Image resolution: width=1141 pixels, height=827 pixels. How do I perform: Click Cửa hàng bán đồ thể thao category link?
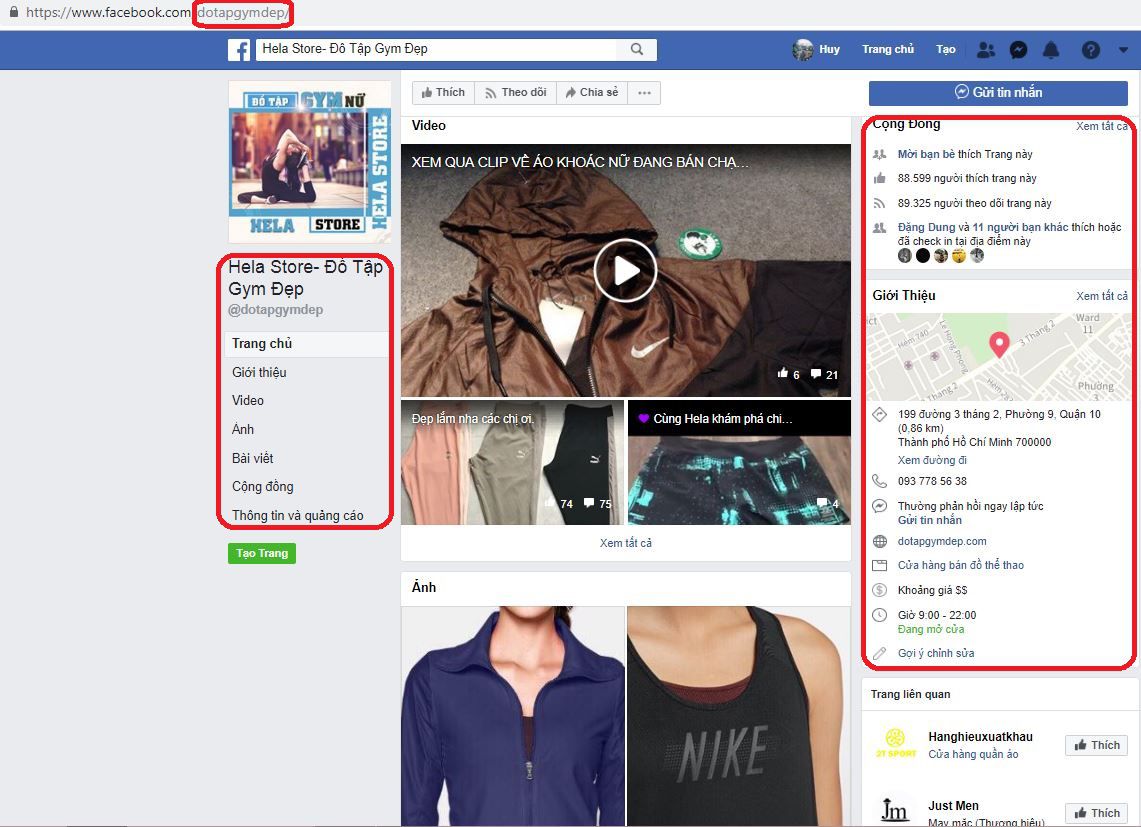pyautogui.click(x=961, y=565)
